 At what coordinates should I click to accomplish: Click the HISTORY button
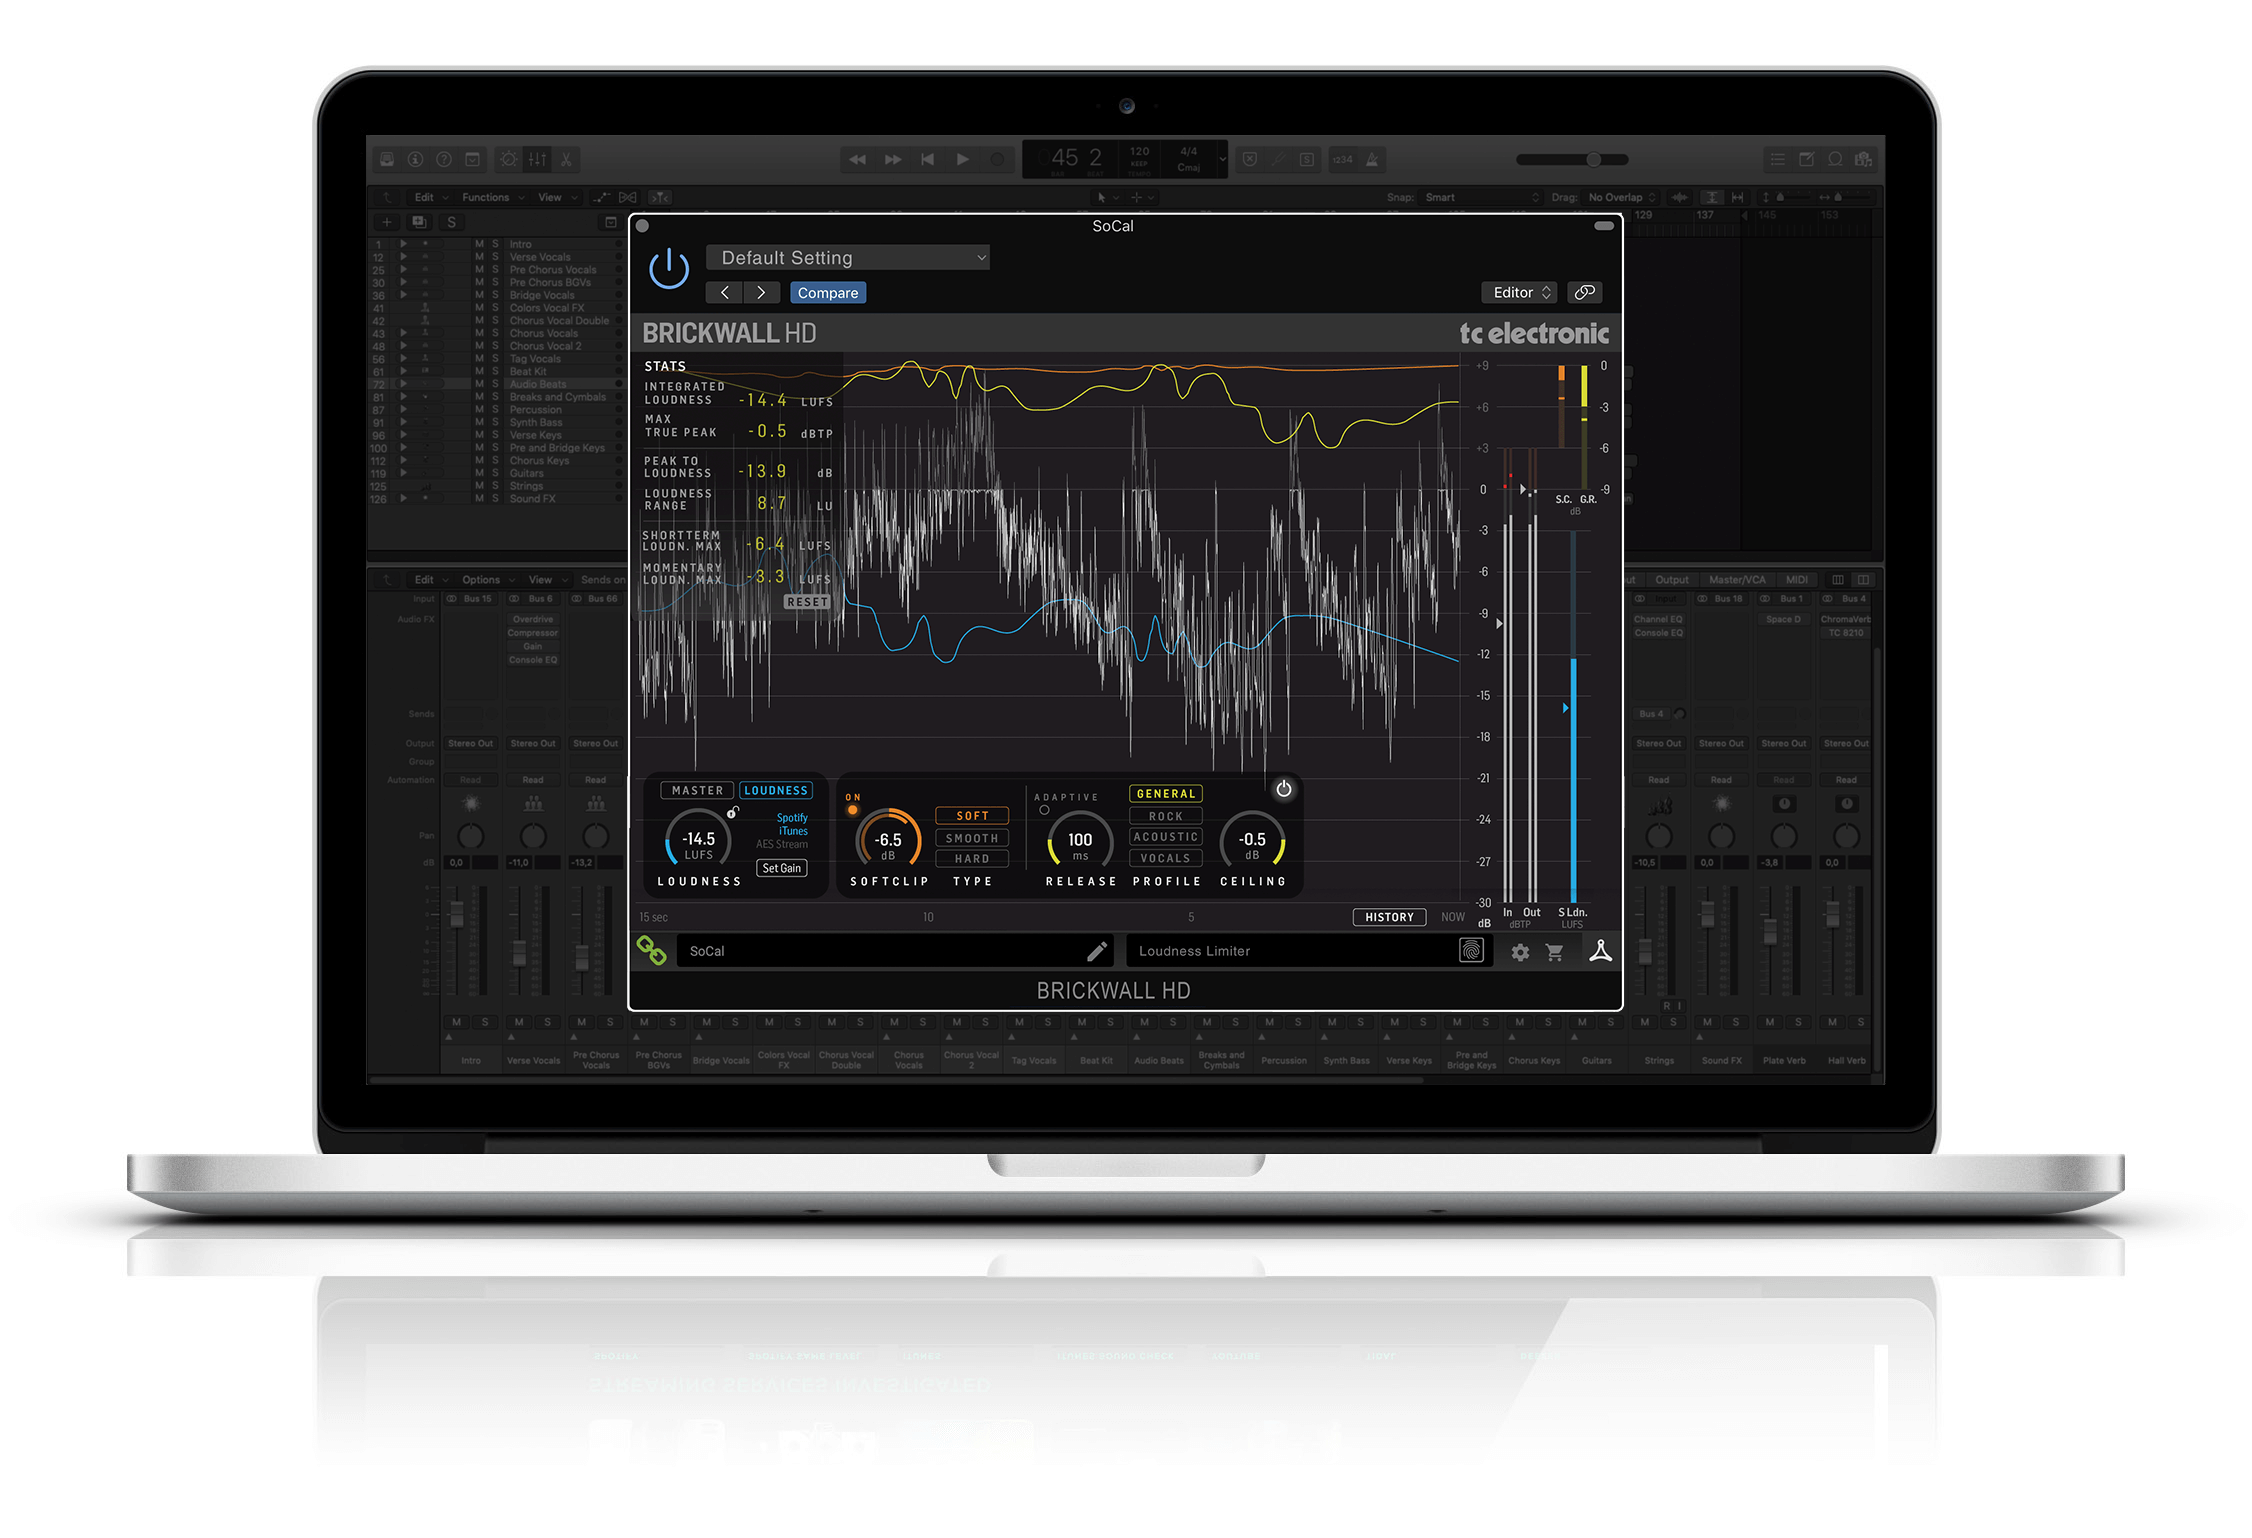pos(1389,917)
